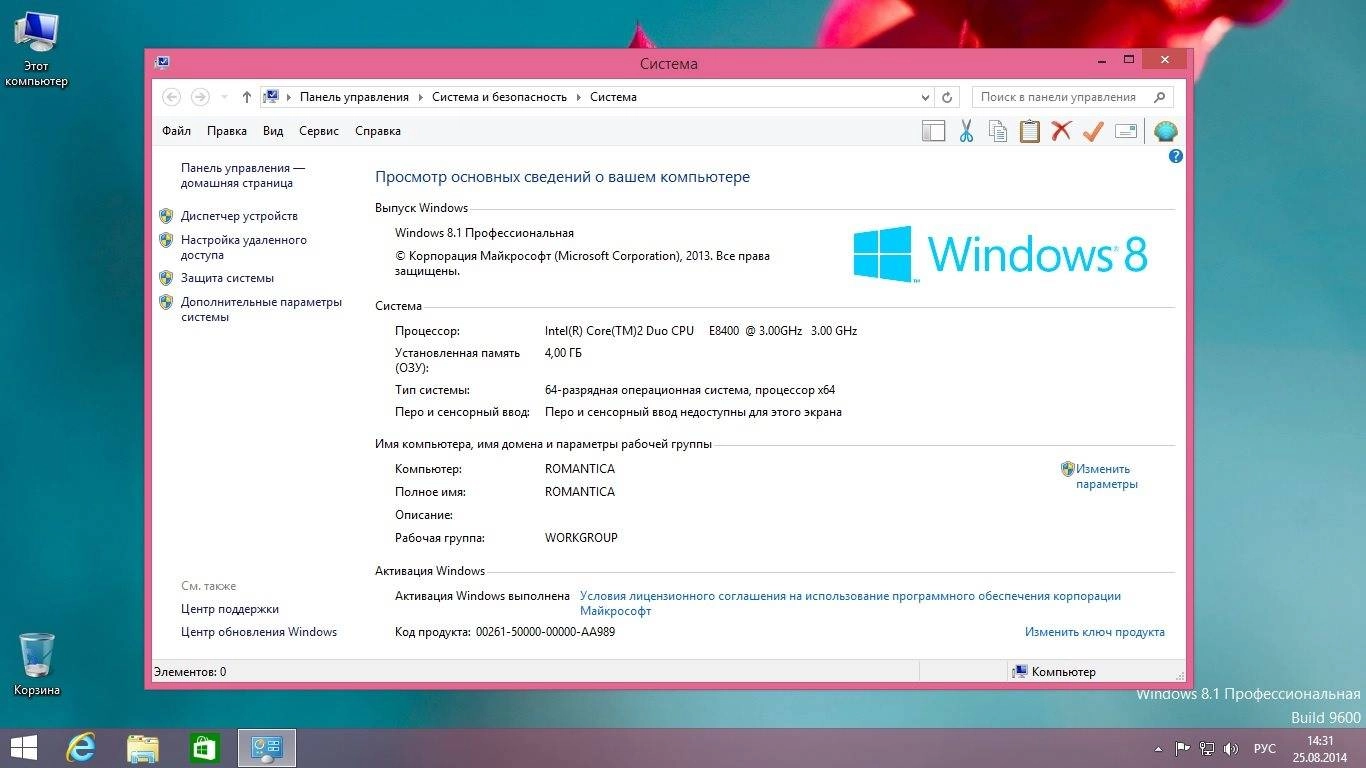Open the Windows Store taskbar icon
The height and width of the screenshot is (768, 1366).
205,747
